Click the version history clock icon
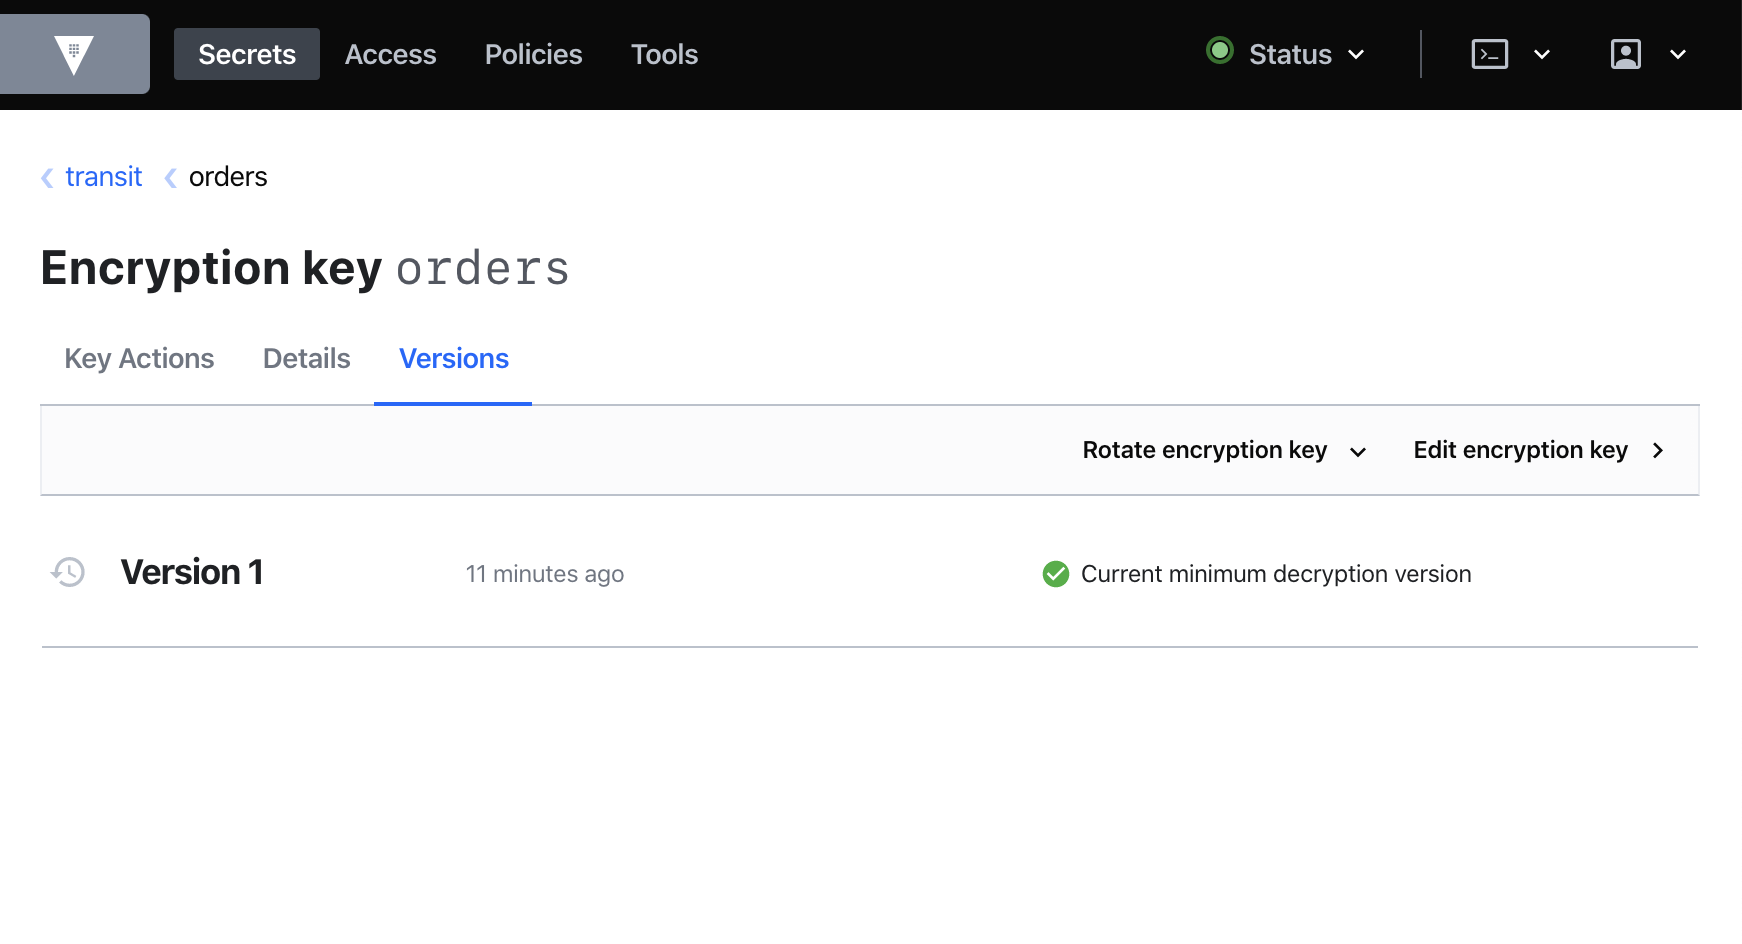 [x=66, y=572]
